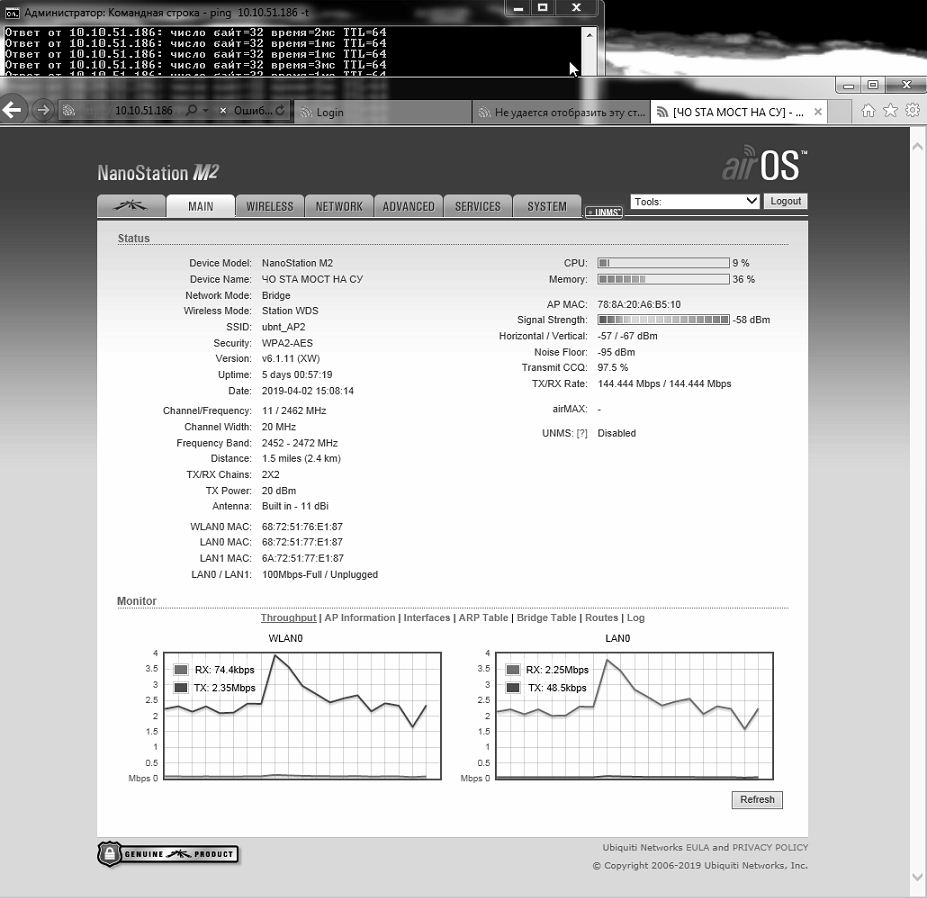The height and width of the screenshot is (898, 927).
Task: Open the Log monitor link
Action: coord(636,617)
